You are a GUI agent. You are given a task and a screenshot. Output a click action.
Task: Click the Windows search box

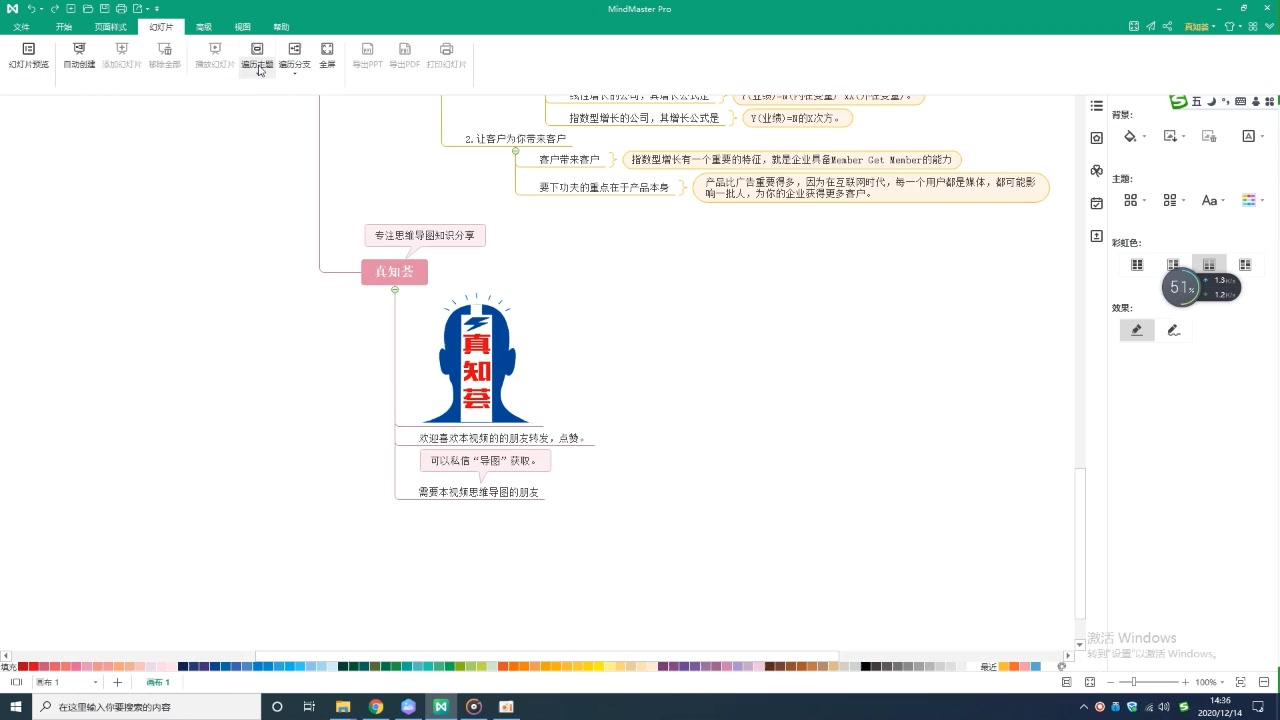145,707
